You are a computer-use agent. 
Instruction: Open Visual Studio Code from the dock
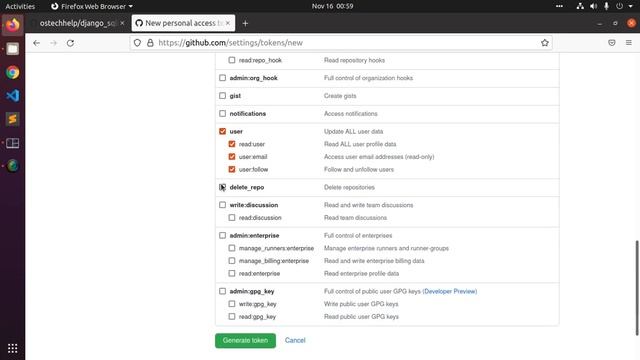pos(13,96)
